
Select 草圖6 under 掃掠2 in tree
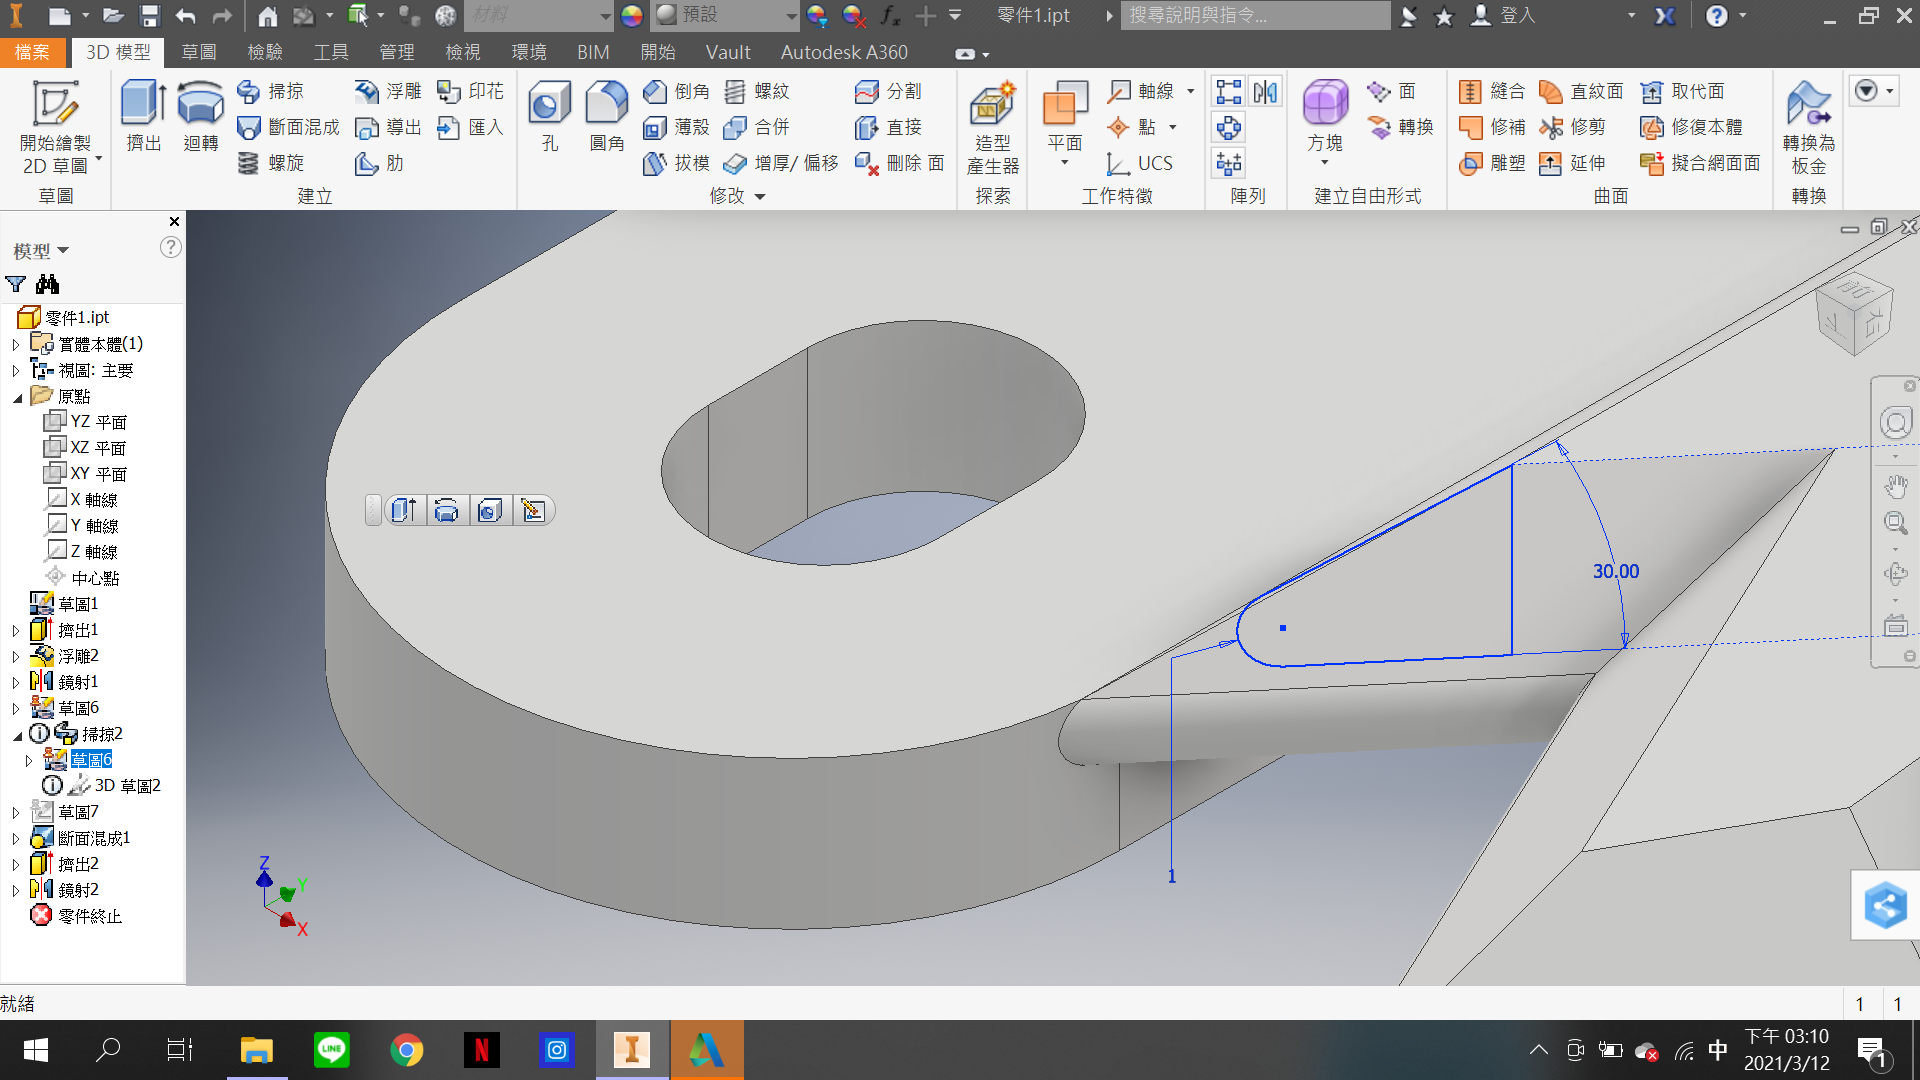(91, 760)
